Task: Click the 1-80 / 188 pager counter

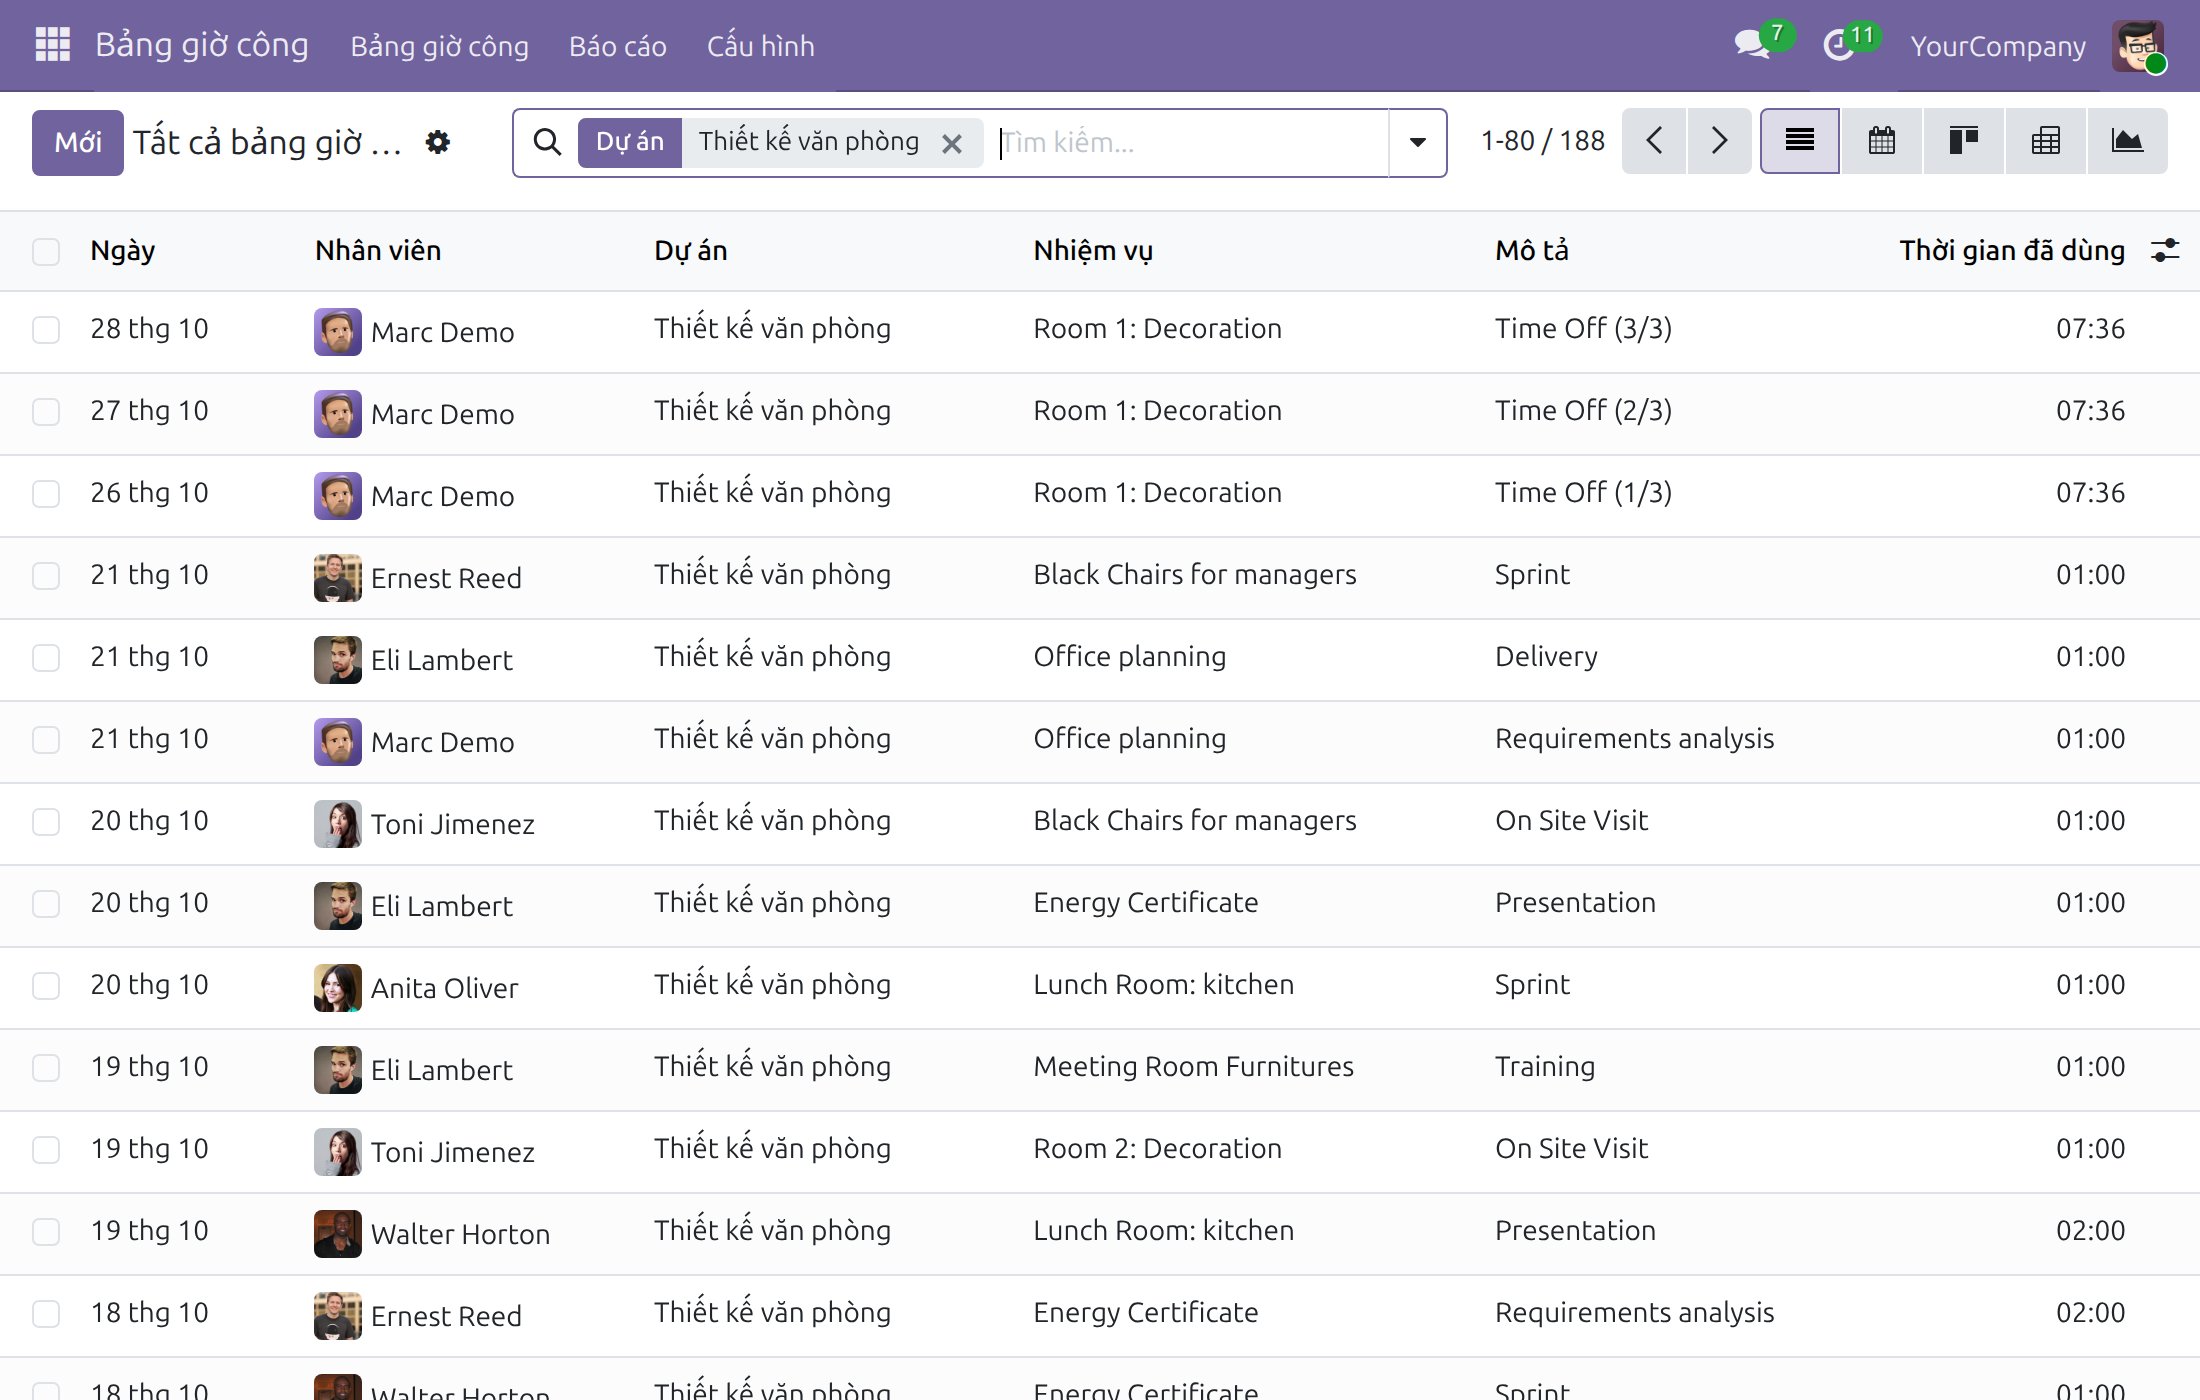Action: [1542, 141]
